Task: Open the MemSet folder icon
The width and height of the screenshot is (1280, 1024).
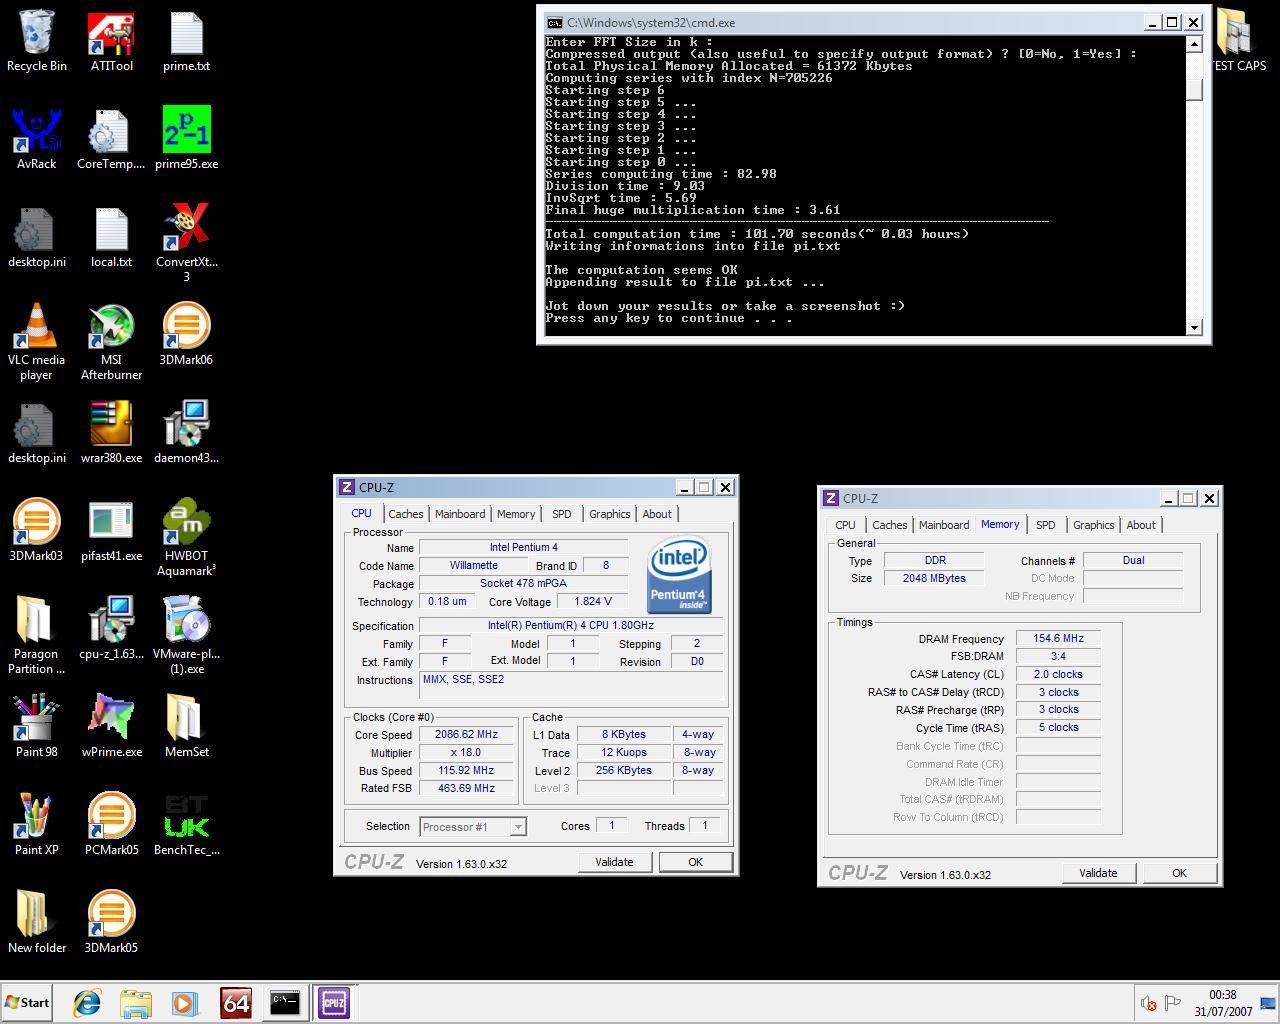Action: [186, 727]
